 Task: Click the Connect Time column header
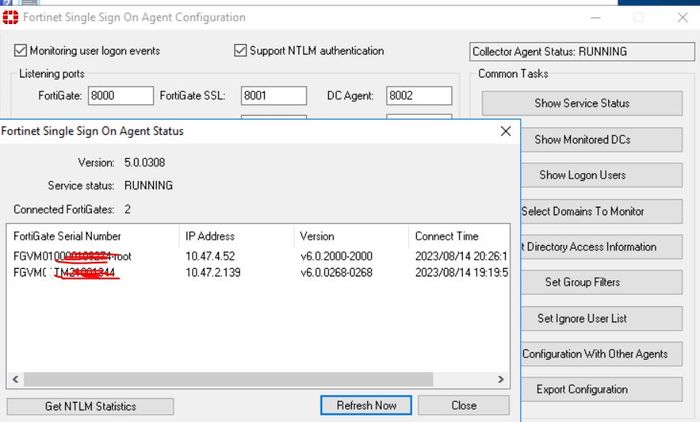459,236
